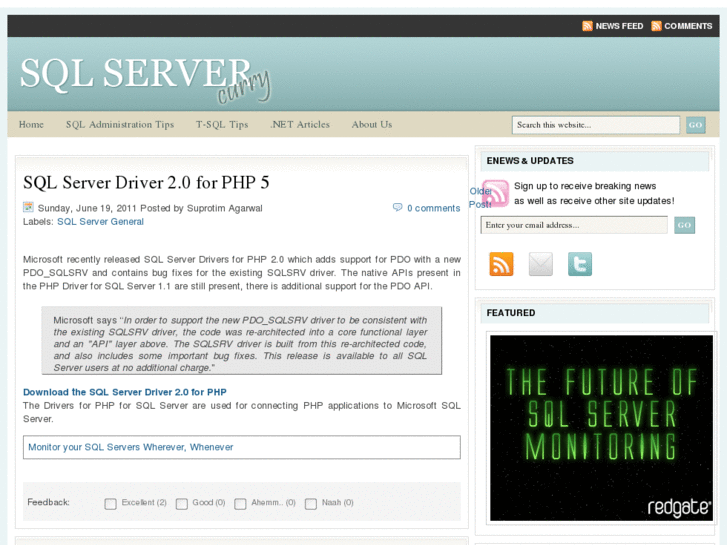Click the Featured section heading

coord(510,313)
